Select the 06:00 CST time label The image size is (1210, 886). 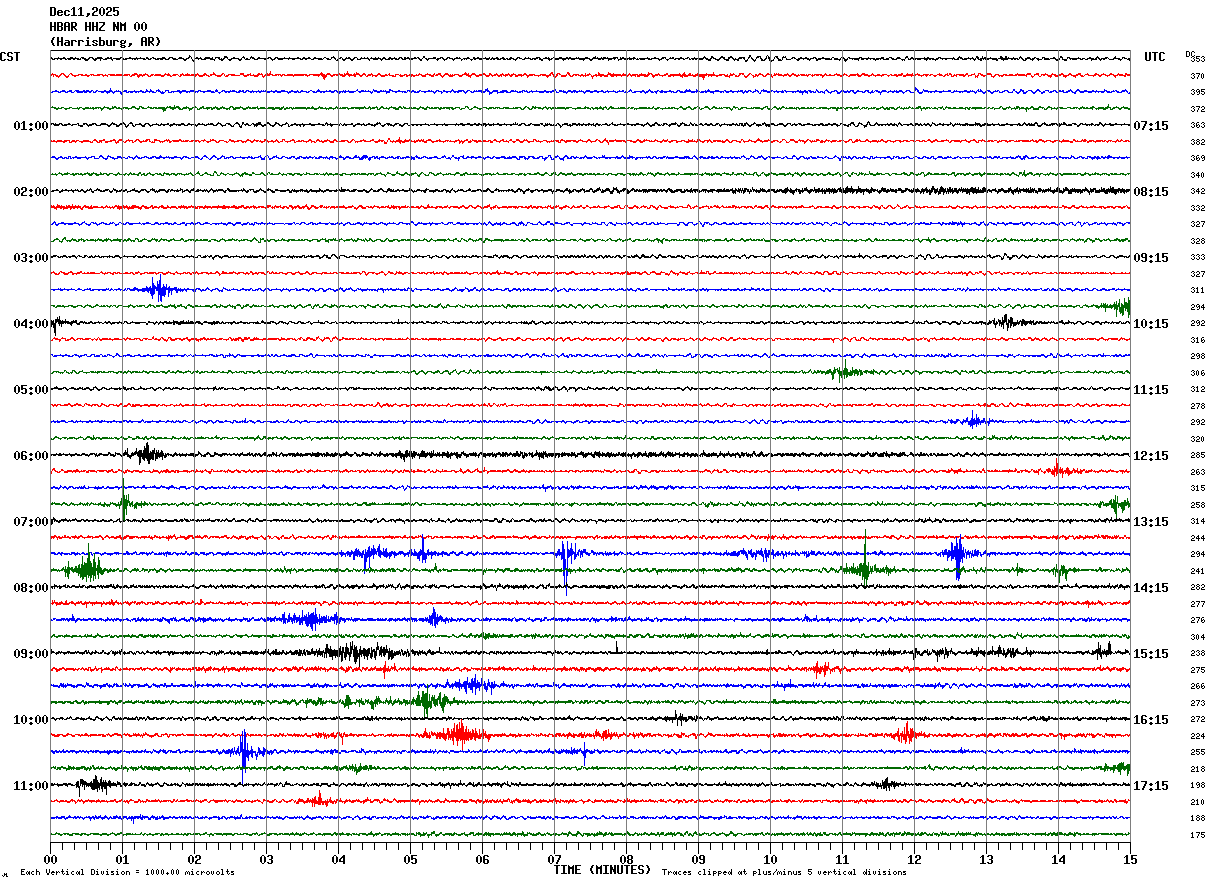tap(31, 456)
